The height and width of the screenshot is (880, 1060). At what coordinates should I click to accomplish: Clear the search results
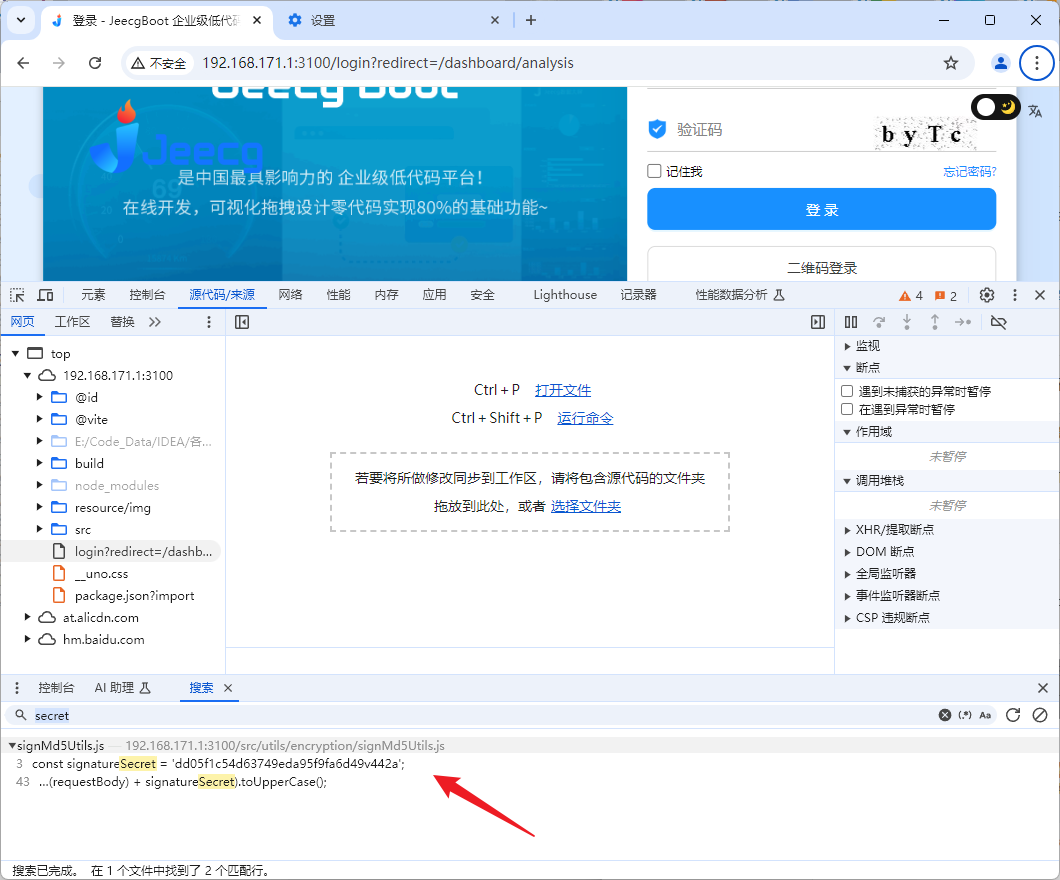click(x=1040, y=715)
